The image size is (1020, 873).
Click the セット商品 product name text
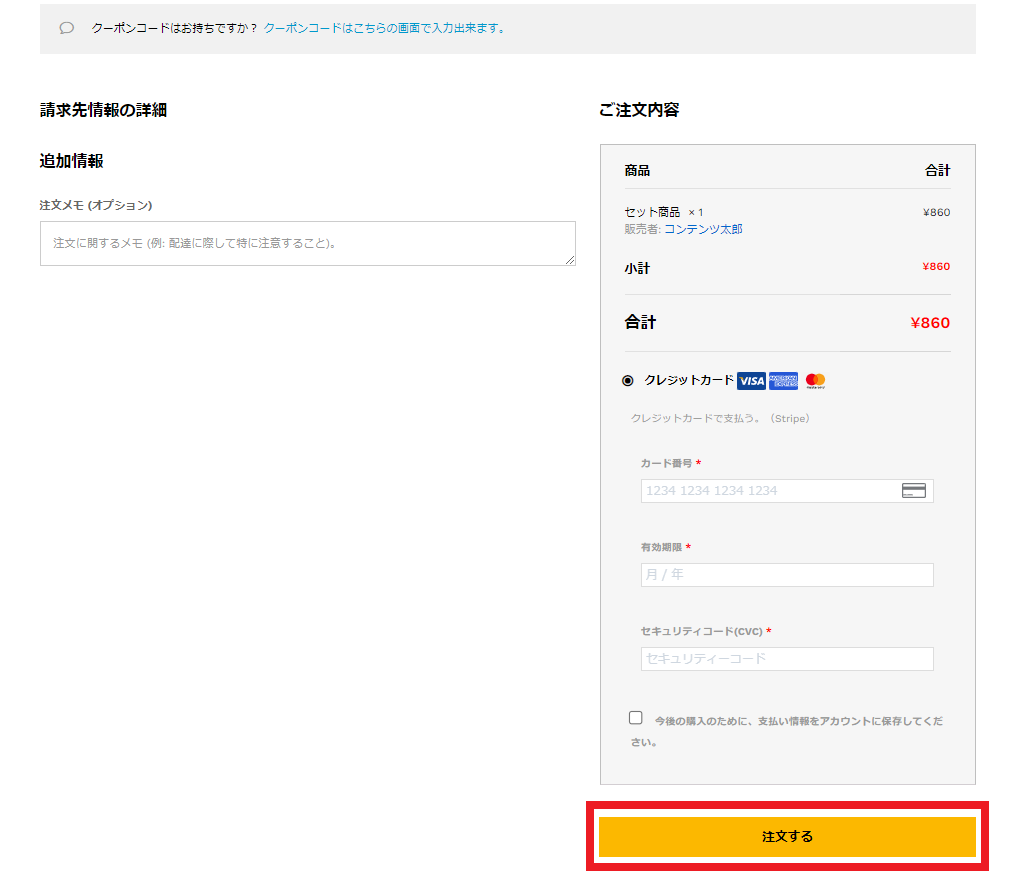[x=652, y=212]
